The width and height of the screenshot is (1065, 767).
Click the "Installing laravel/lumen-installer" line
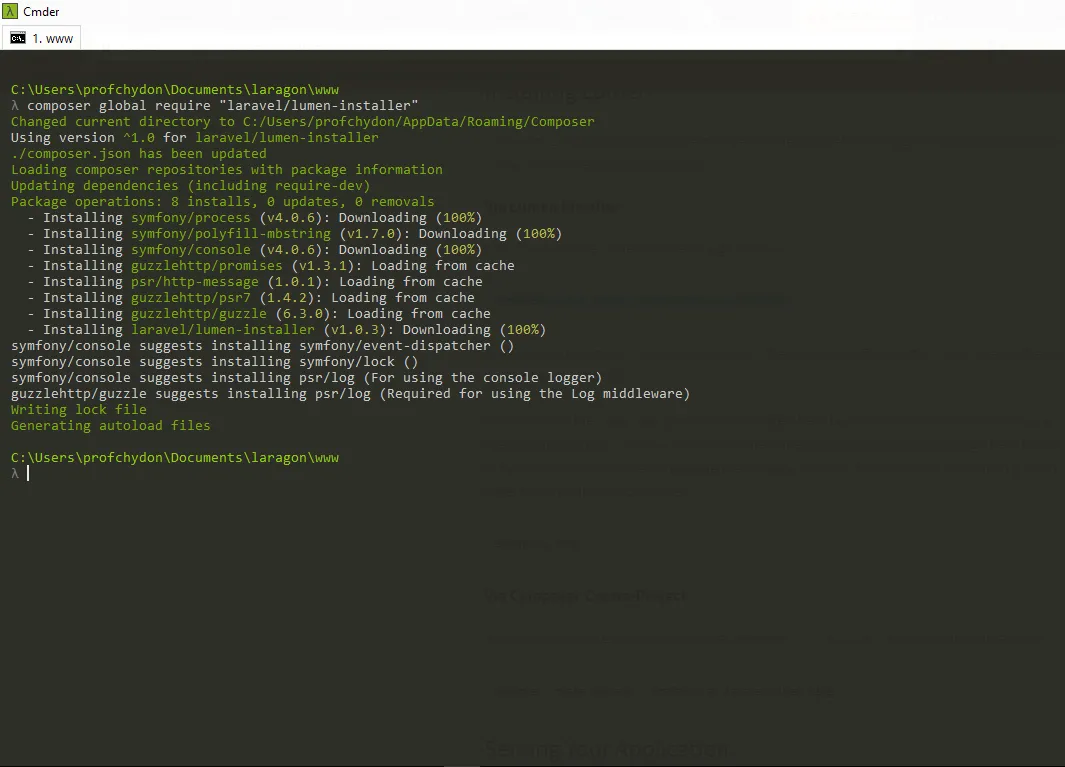tap(286, 329)
